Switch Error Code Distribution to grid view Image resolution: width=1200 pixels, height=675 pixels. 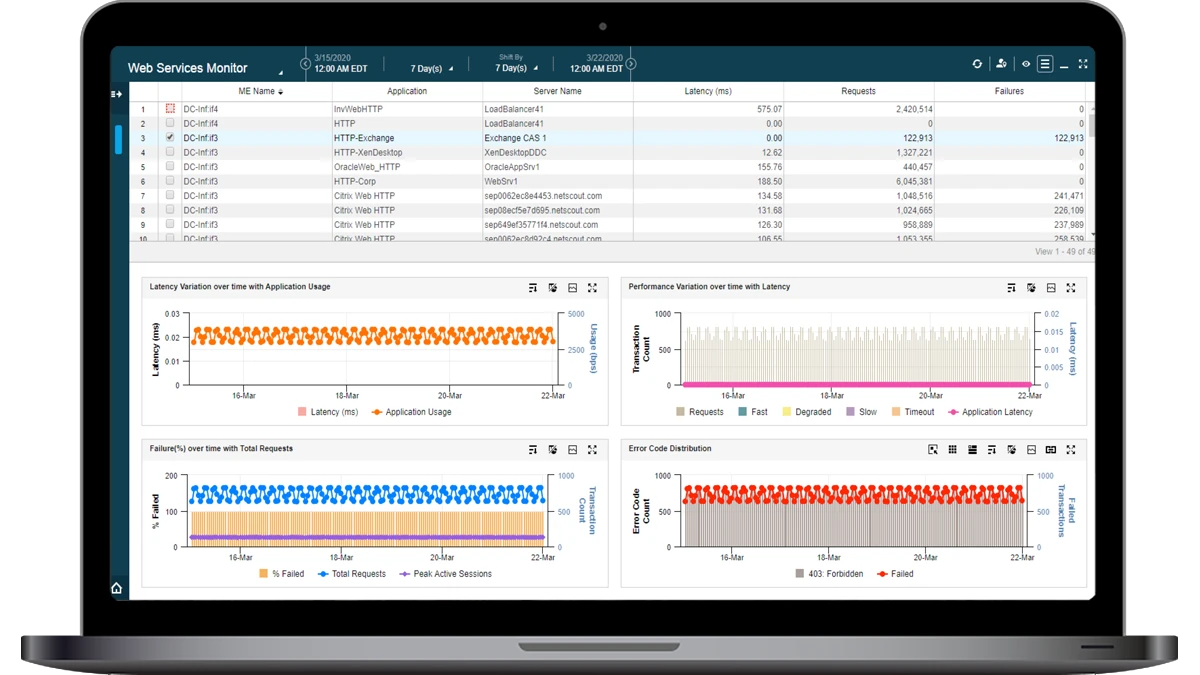click(953, 450)
